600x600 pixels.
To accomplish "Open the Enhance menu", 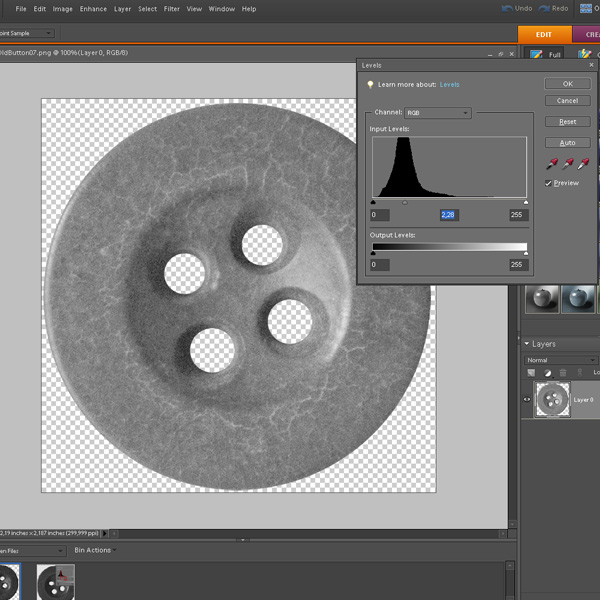I will point(93,9).
